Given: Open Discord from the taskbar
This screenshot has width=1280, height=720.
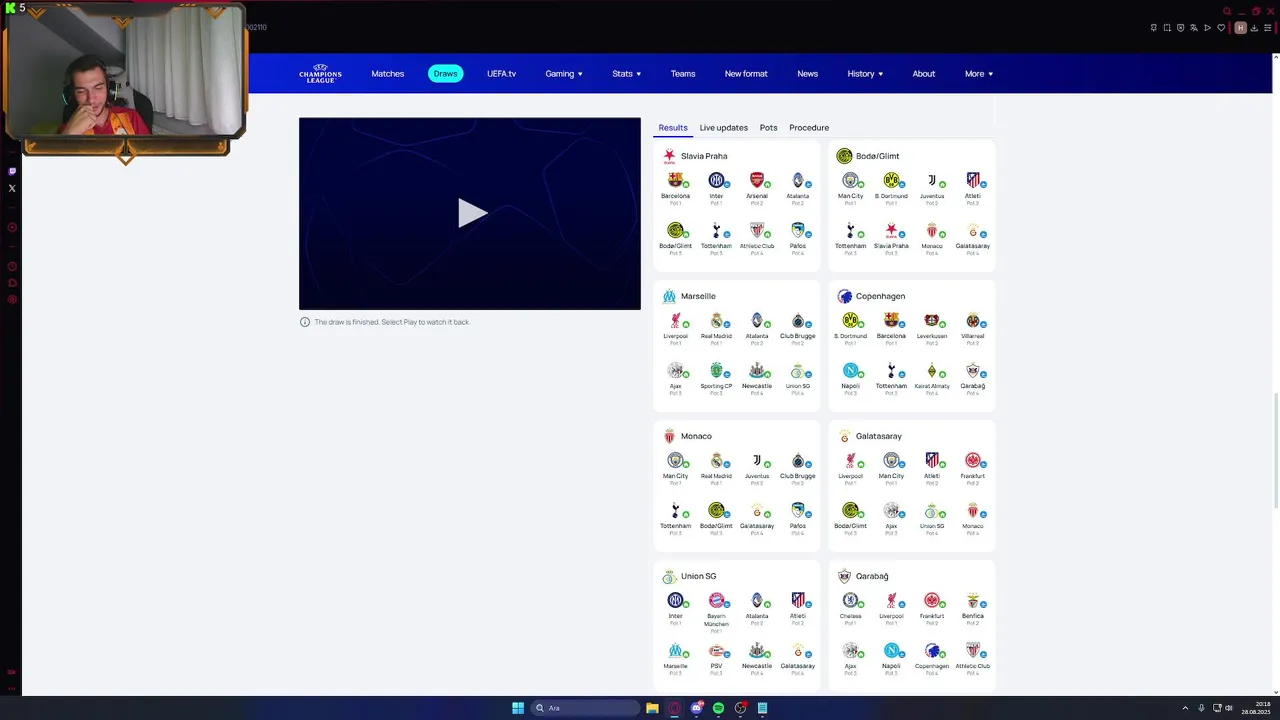Looking at the screenshot, I should pos(696,708).
